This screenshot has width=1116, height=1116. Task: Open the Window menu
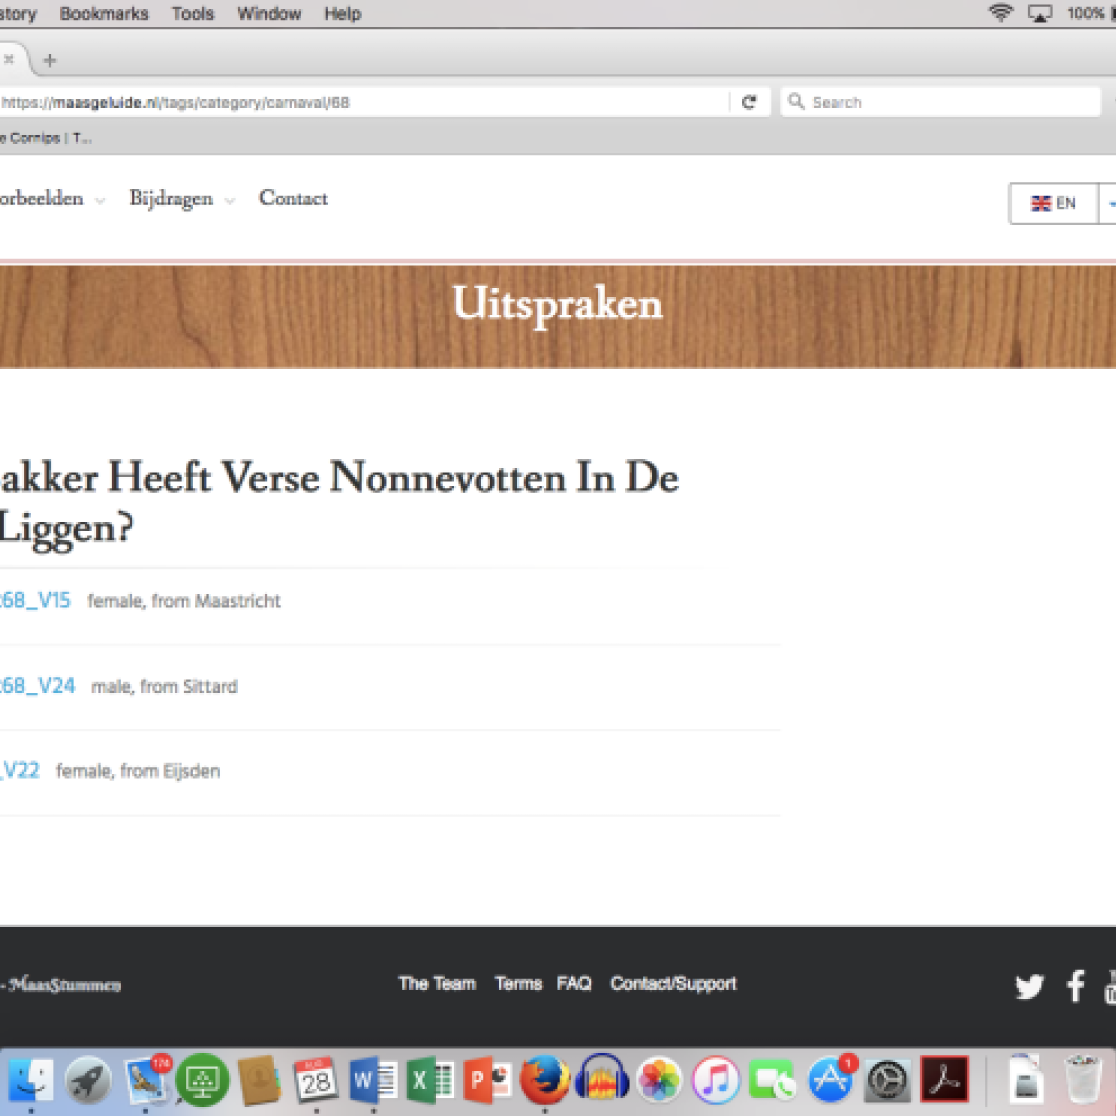coord(269,14)
